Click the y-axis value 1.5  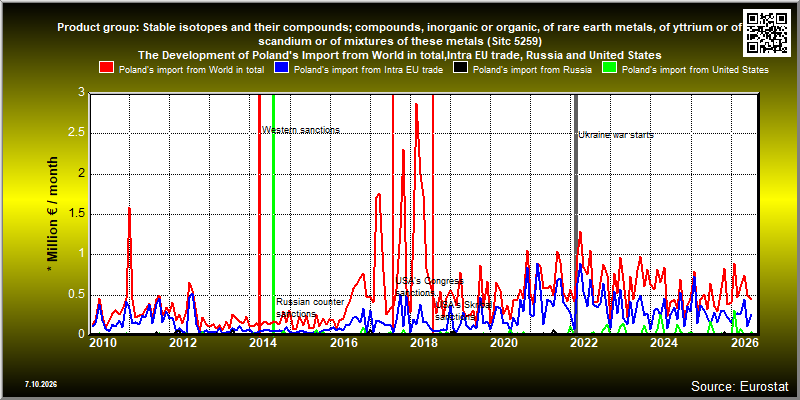point(77,214)
